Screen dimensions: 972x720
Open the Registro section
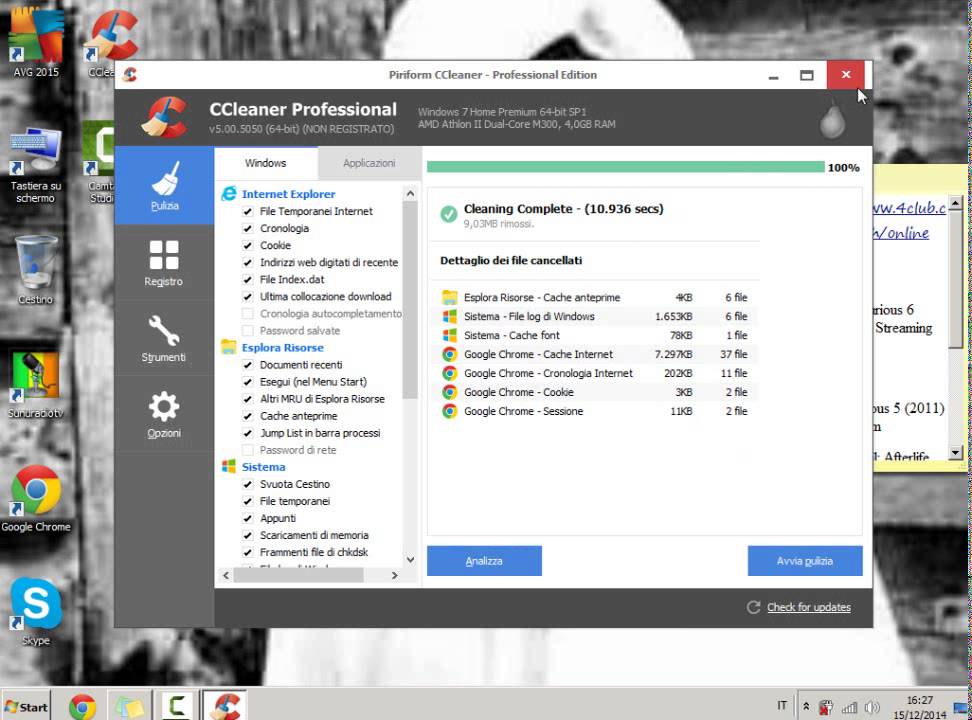point(164,263)
